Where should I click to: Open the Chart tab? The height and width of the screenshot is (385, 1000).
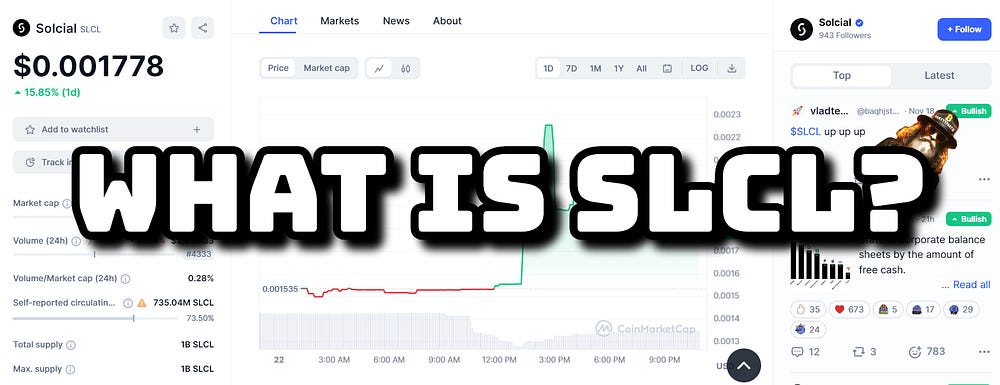284,20
